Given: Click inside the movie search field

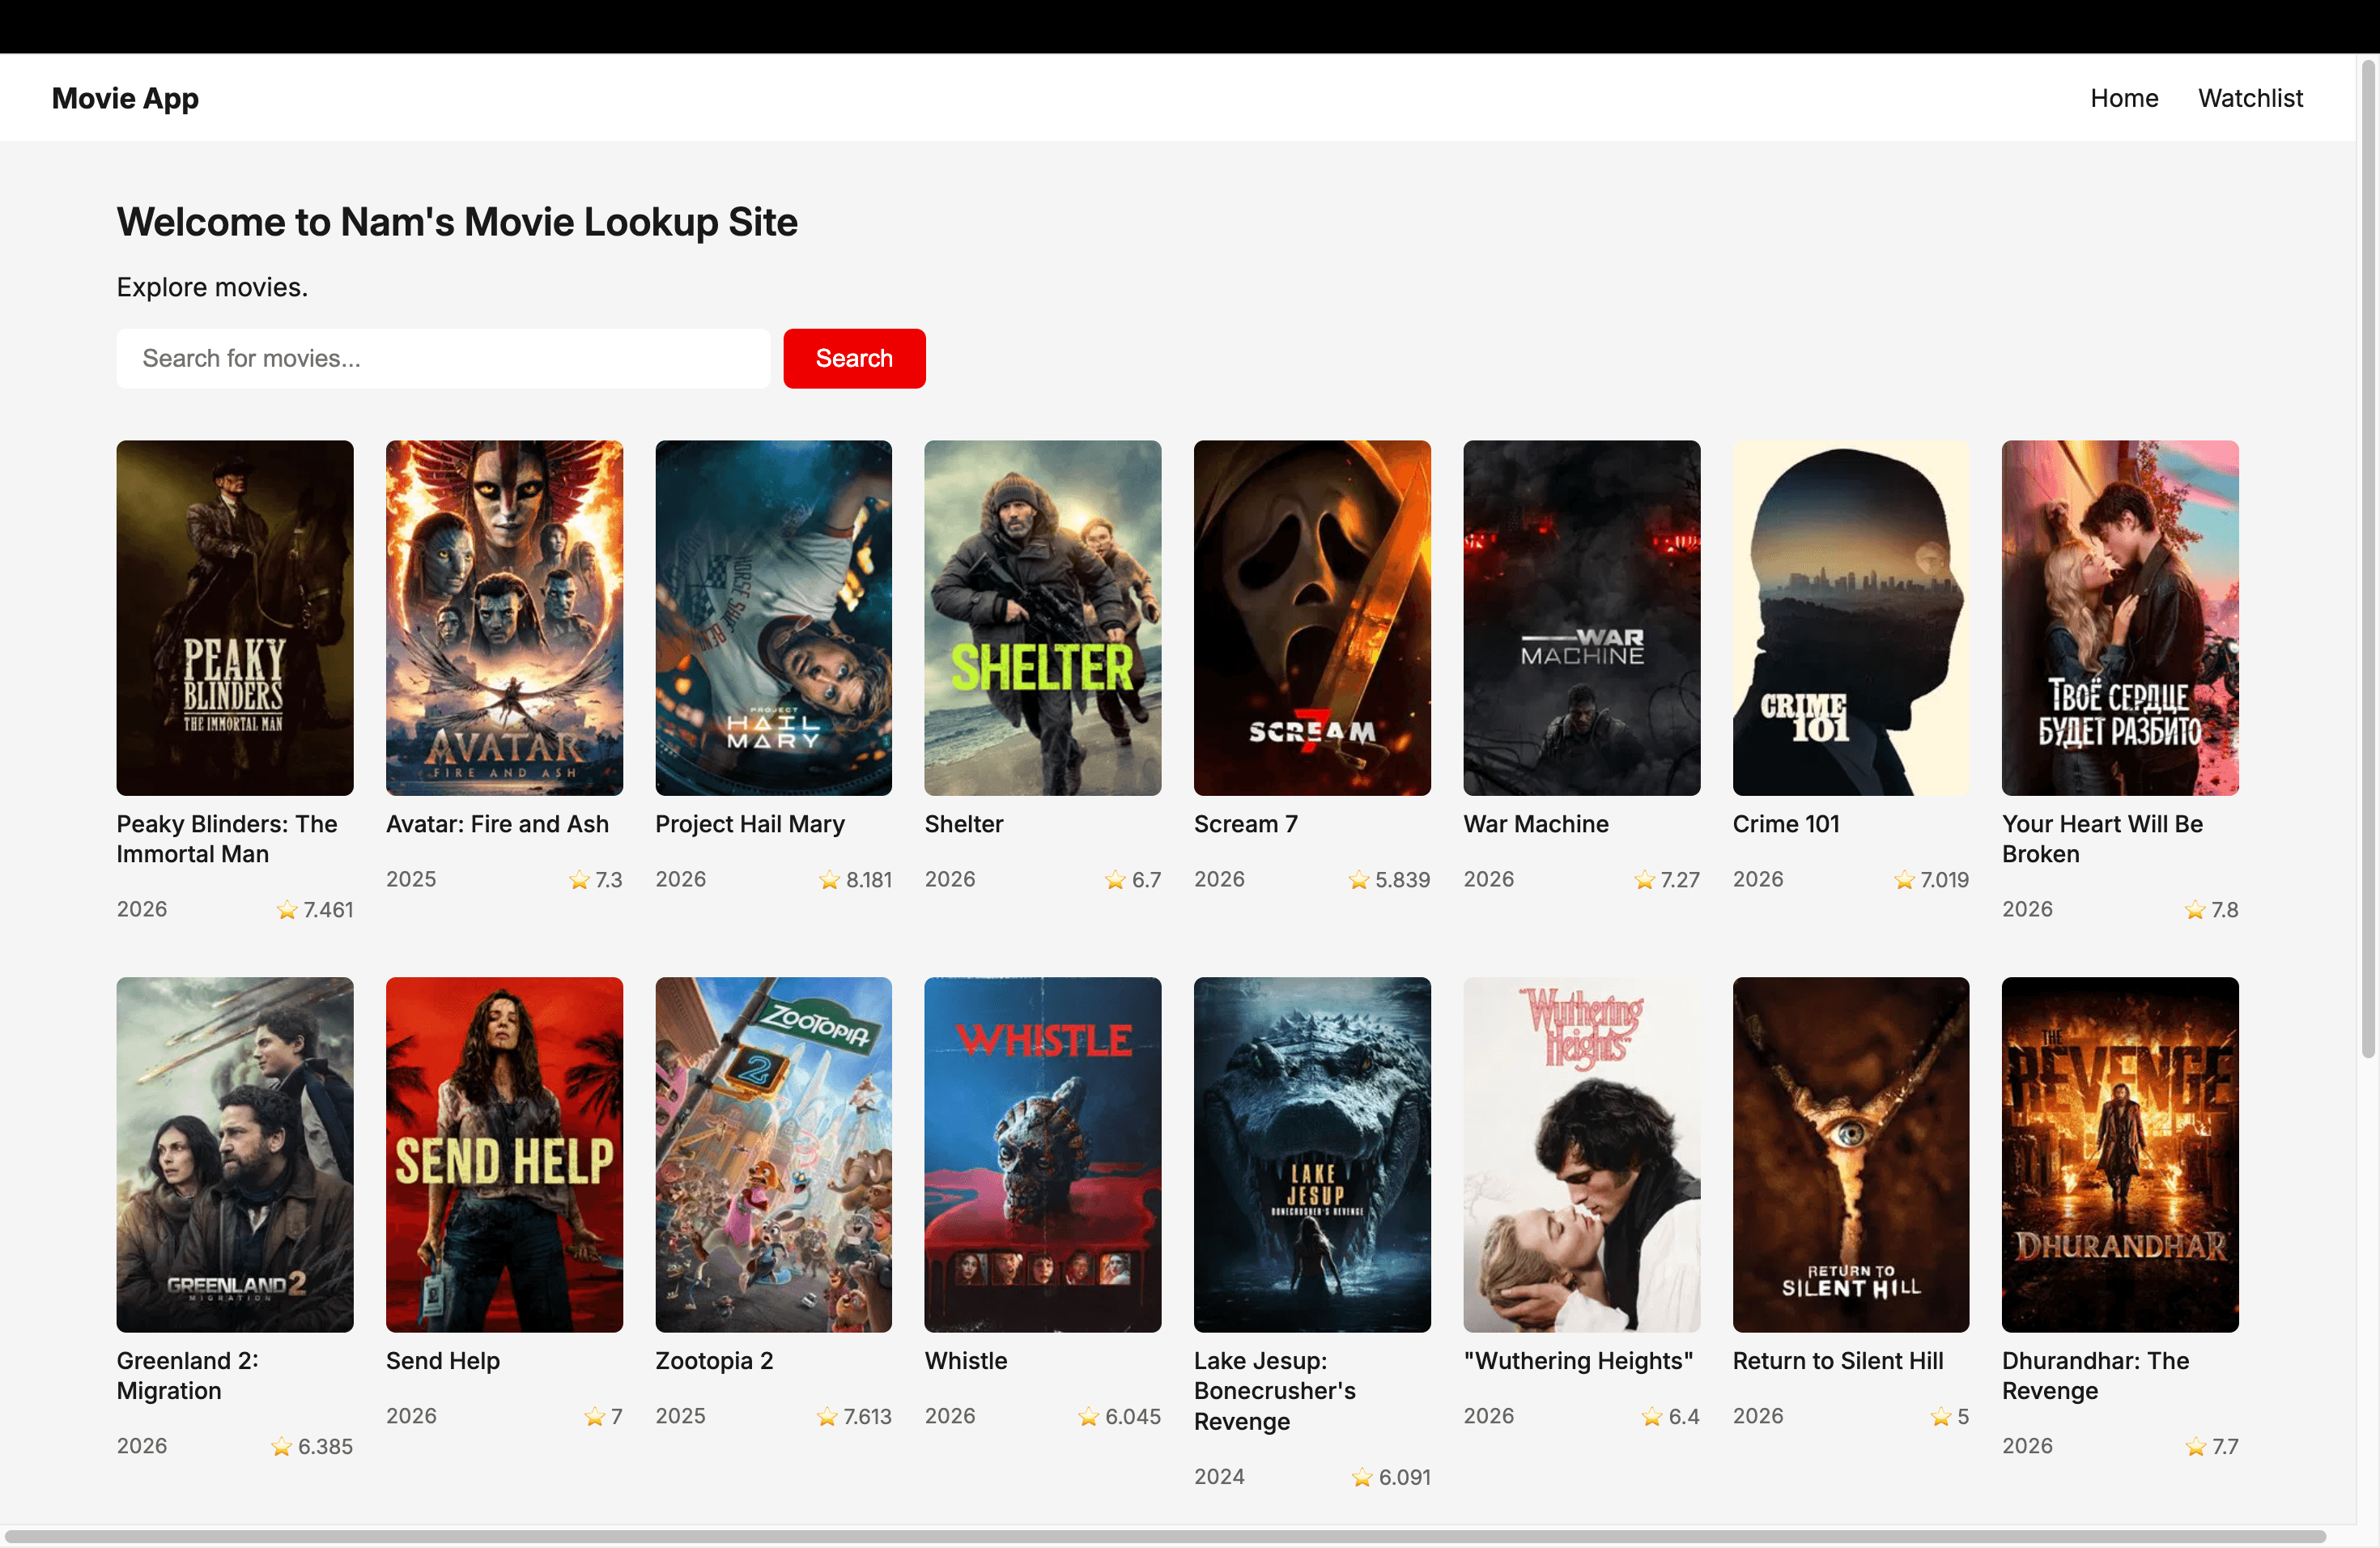Looking at the screenshot, I should pyautogui.click(x=443, y=358).
